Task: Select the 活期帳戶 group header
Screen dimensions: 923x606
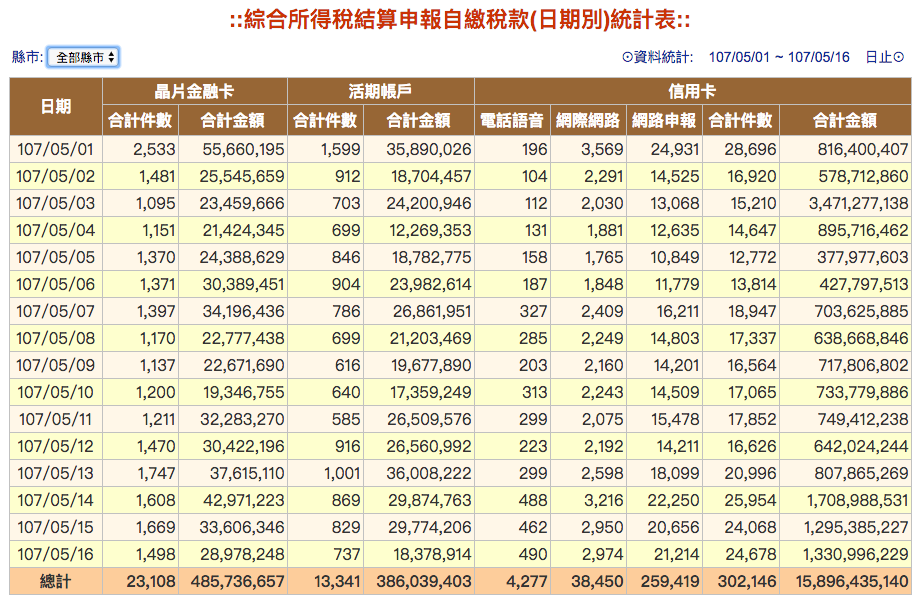Action: 380,92
